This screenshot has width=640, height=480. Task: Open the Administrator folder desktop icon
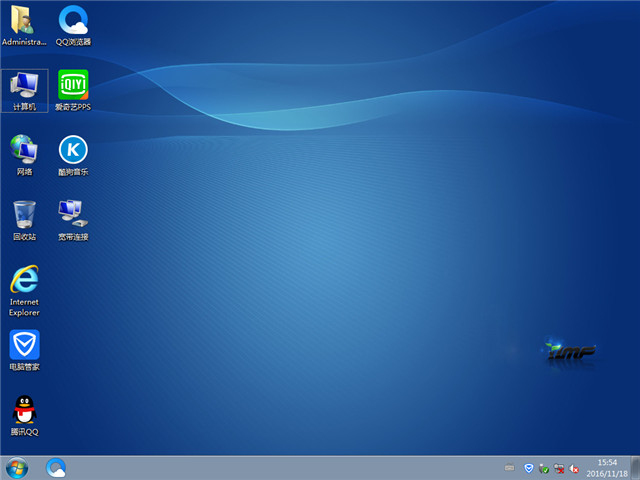pos(24,25)
